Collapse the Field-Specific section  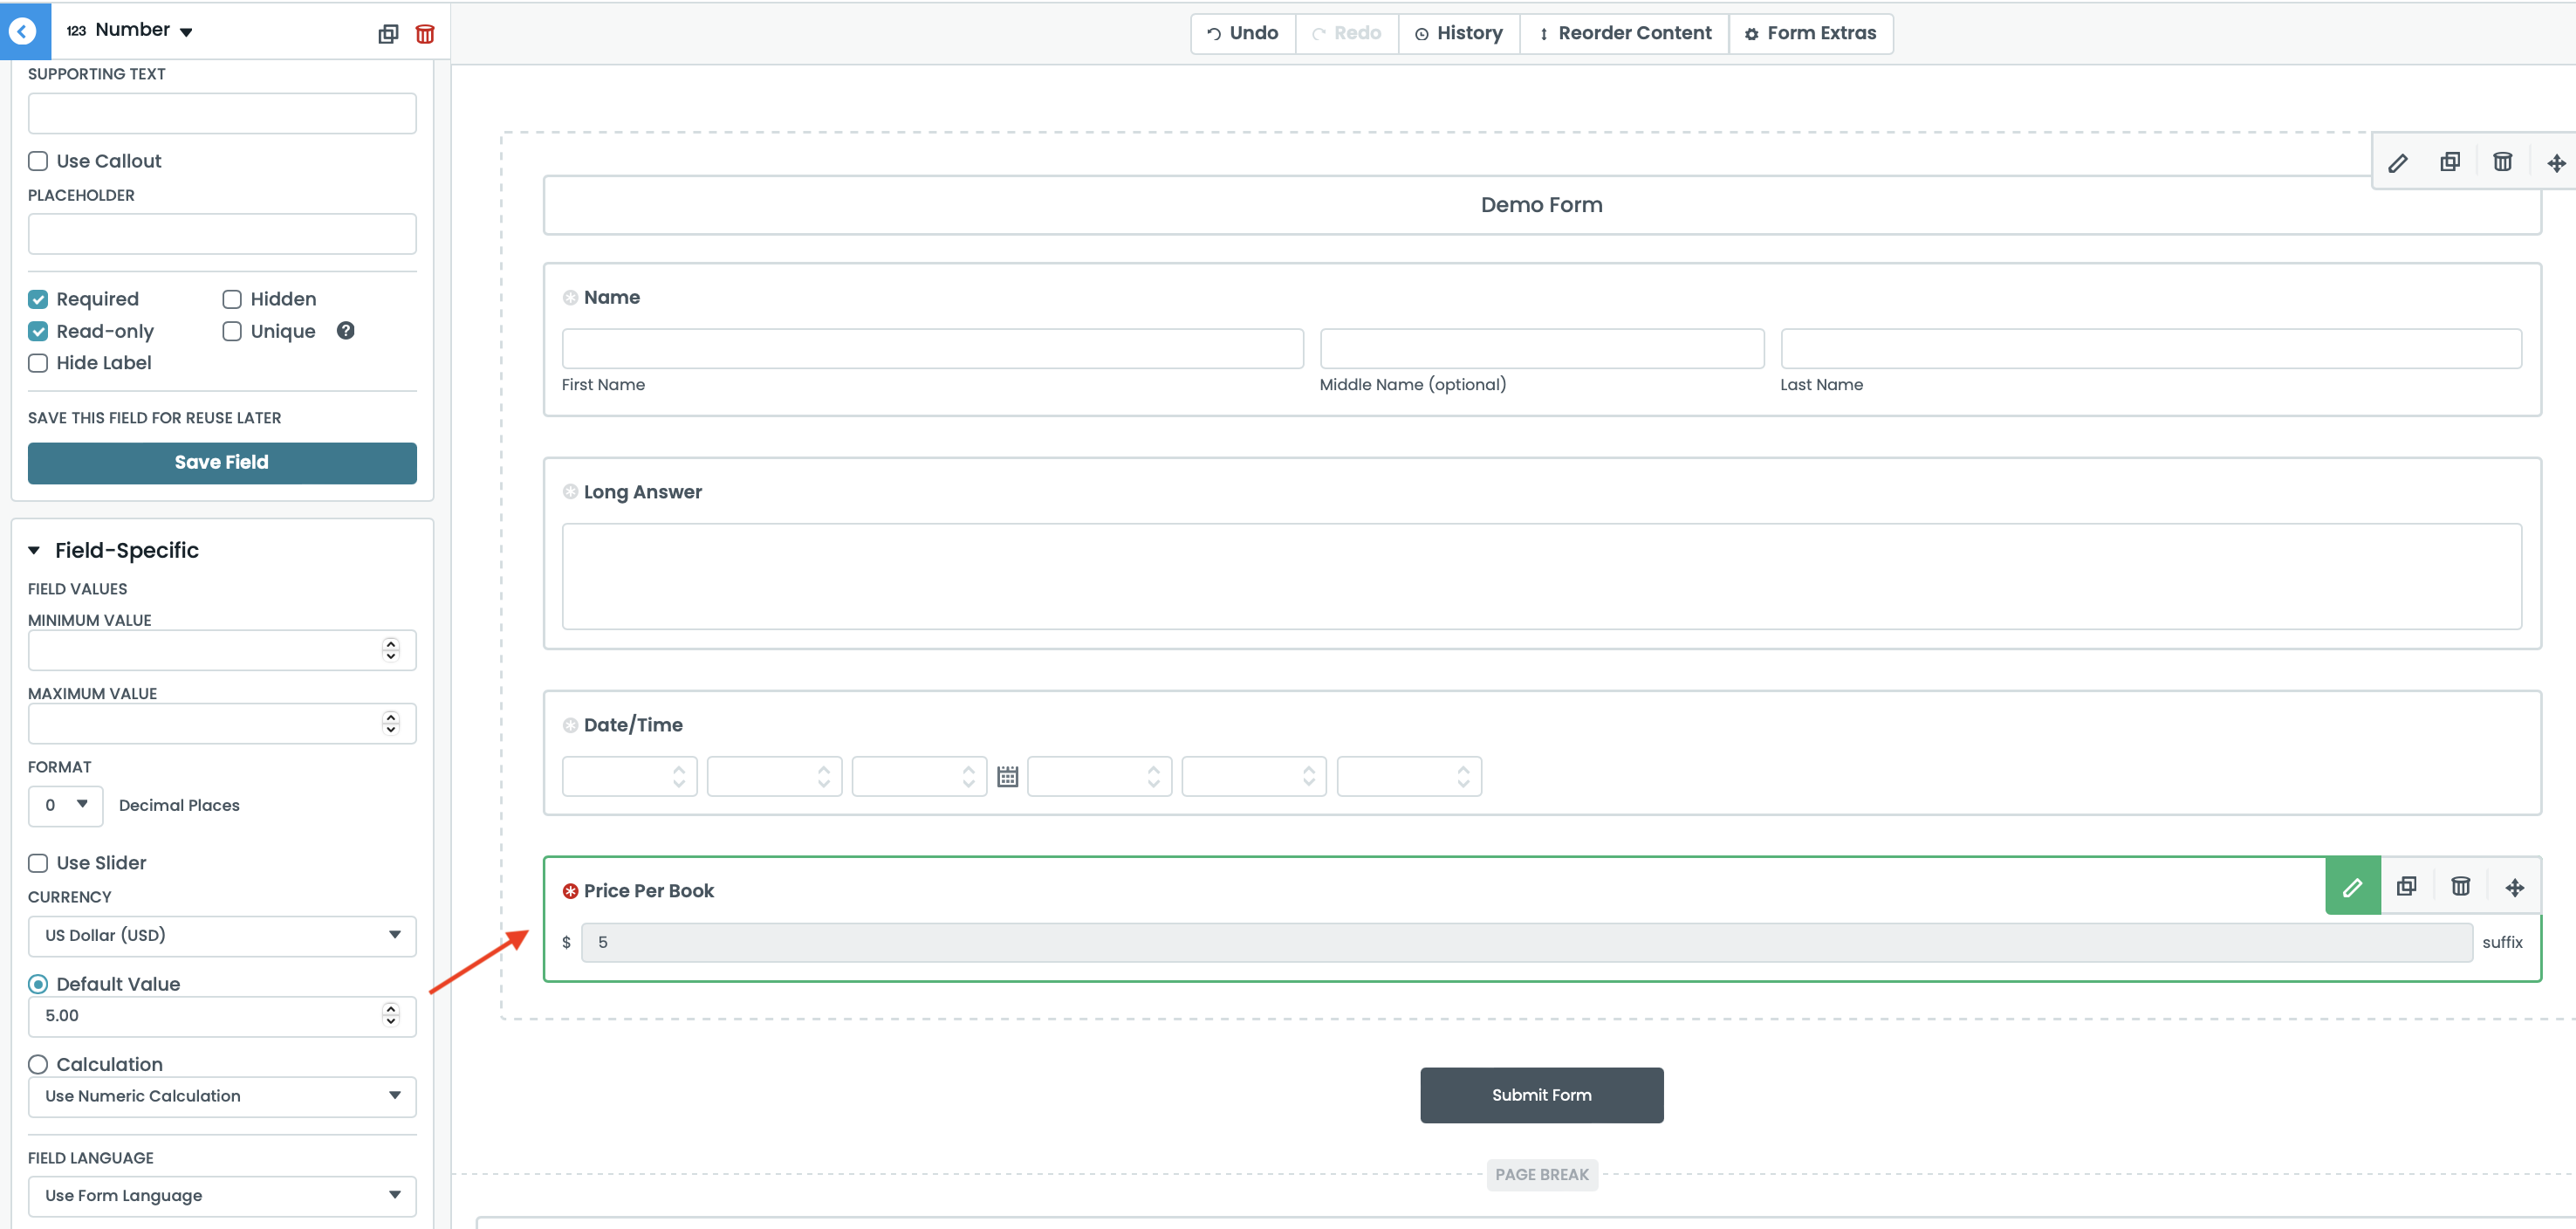pos(33,549)
